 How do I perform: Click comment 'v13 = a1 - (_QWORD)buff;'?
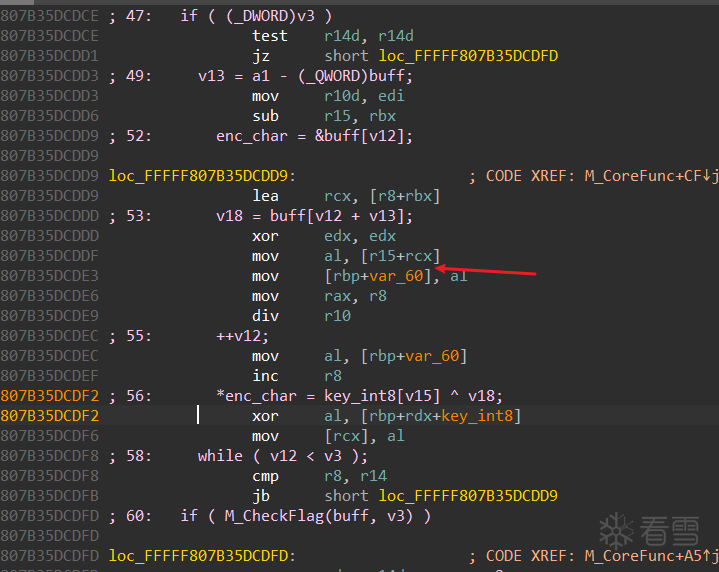pos(305,76)
